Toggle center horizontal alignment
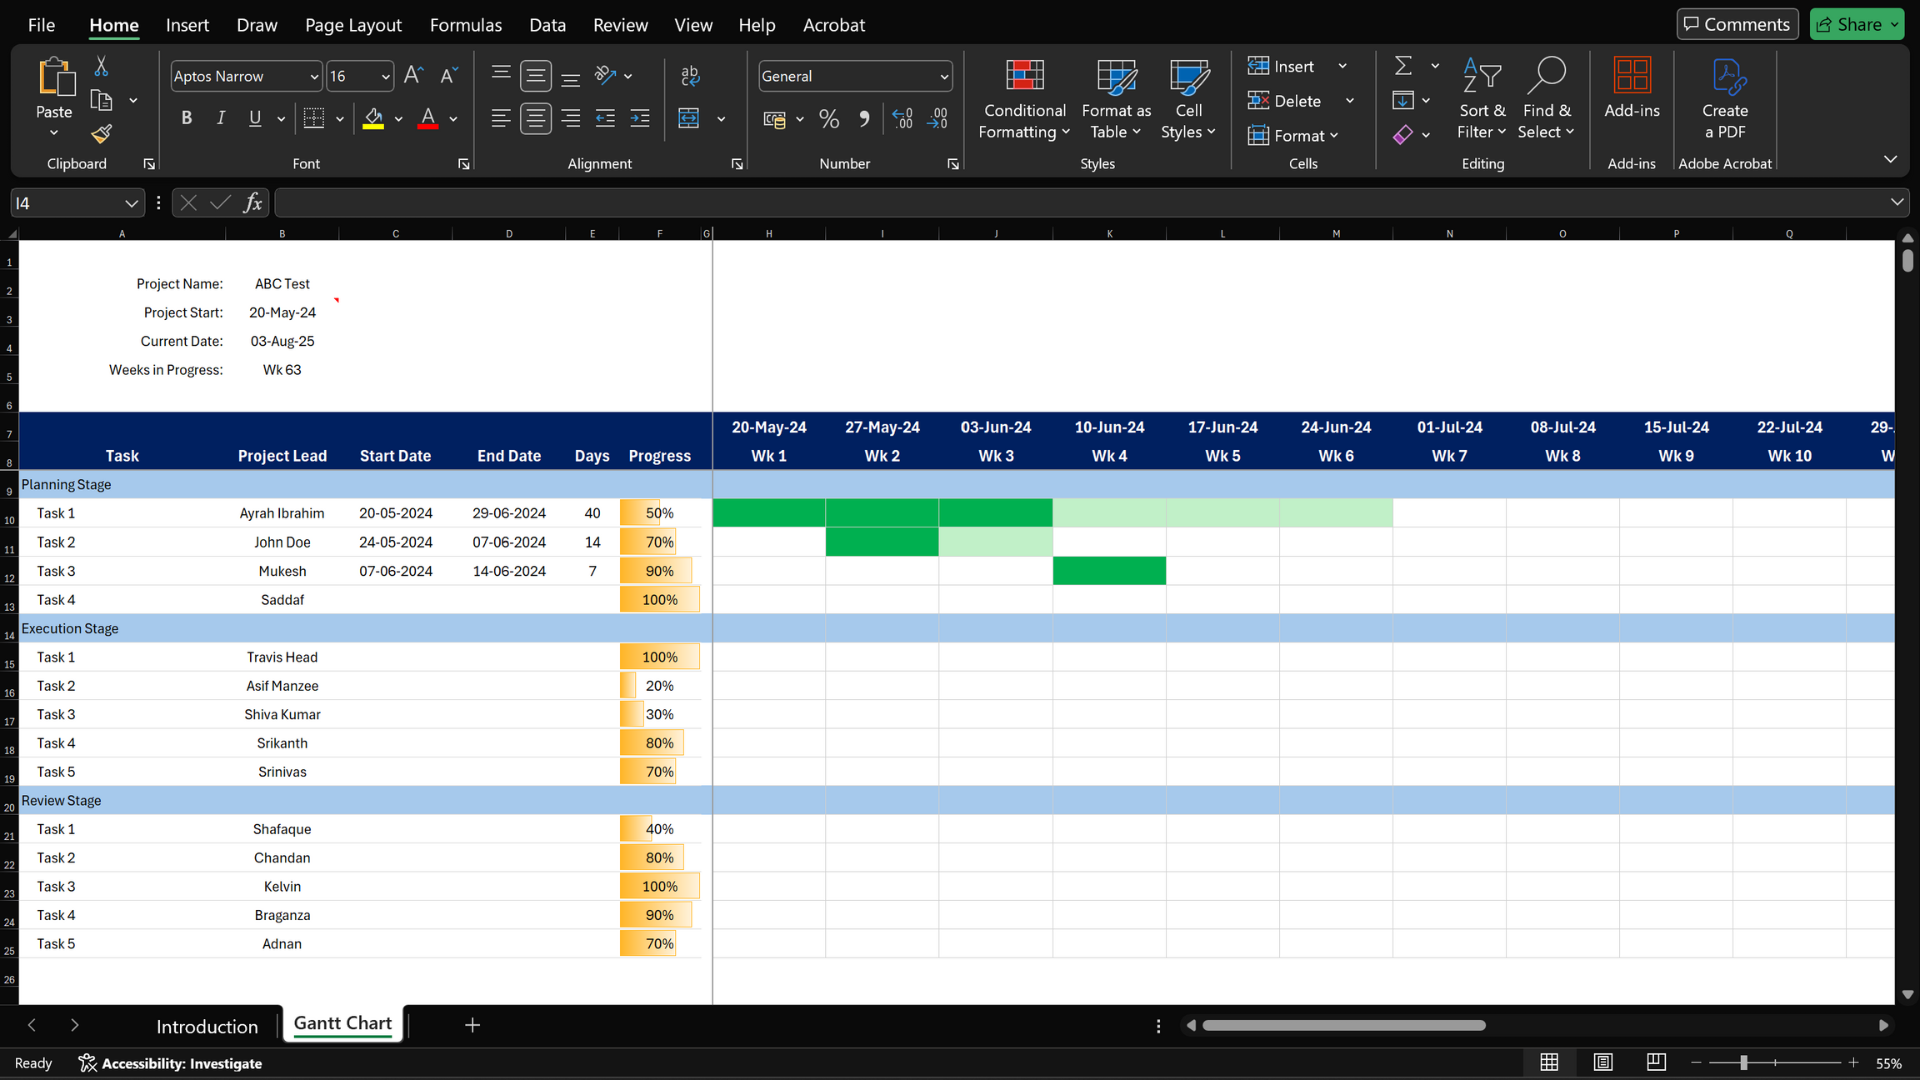The width and height of the screenshot is (1920, 1080). coord(535,119)
